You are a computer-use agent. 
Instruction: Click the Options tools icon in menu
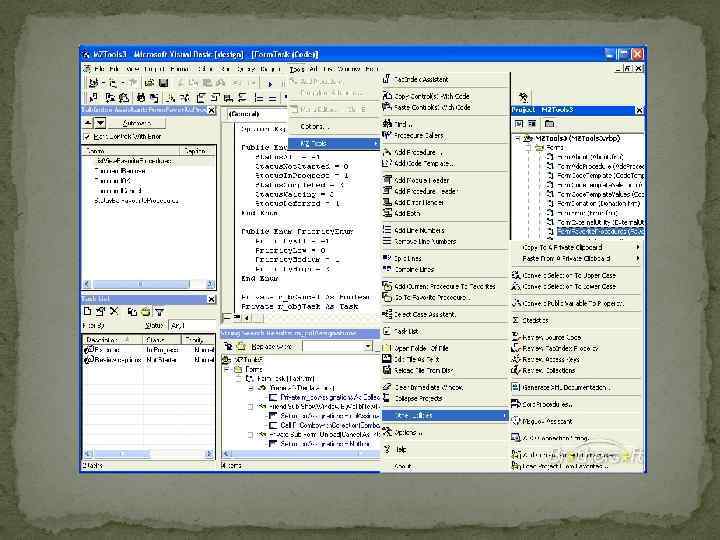[x=387, y=432]
